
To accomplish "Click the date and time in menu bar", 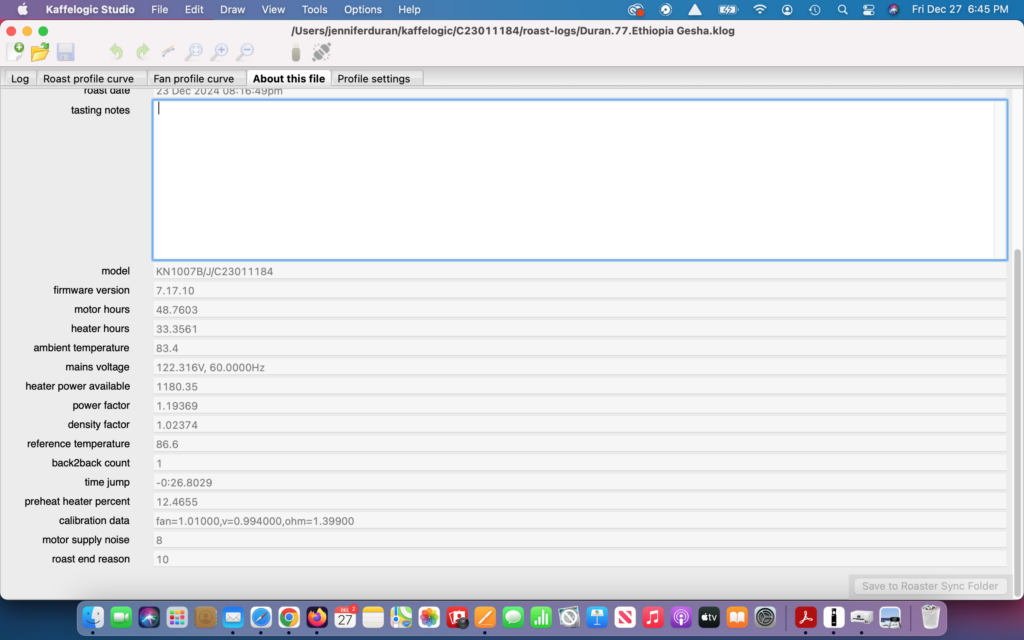I will [959, 10].
